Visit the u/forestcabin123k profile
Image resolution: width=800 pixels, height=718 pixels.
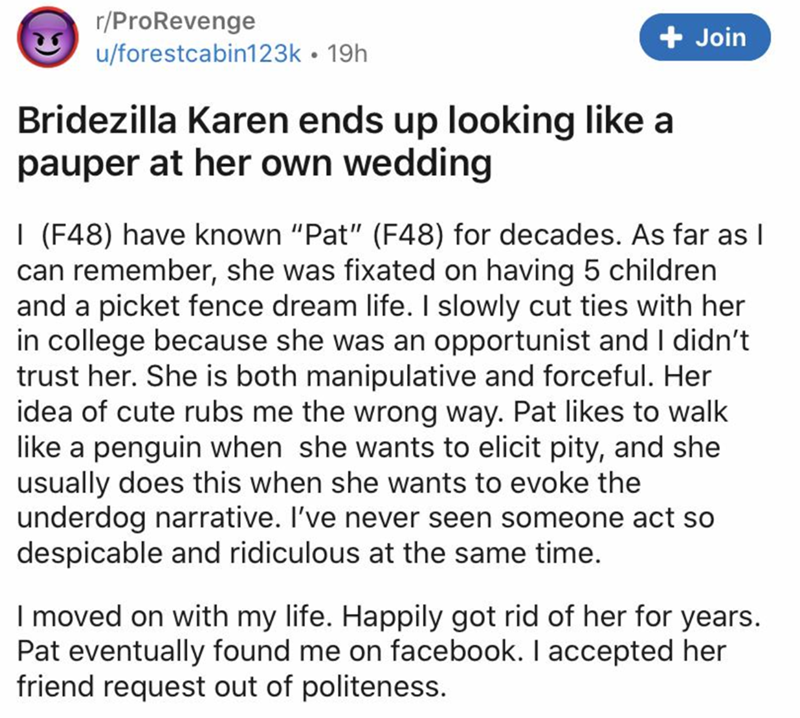pos(193,54)
